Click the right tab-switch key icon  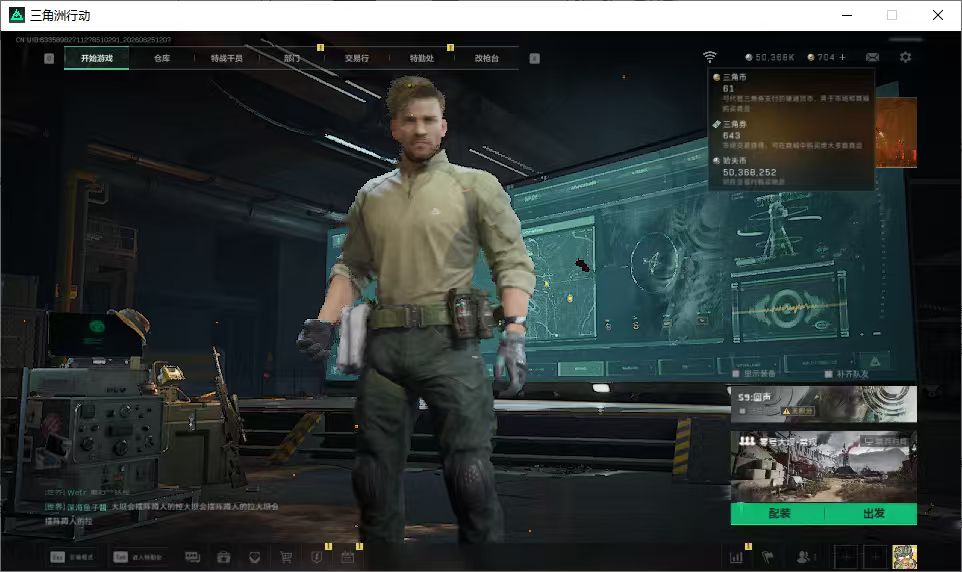pos(534,58)
